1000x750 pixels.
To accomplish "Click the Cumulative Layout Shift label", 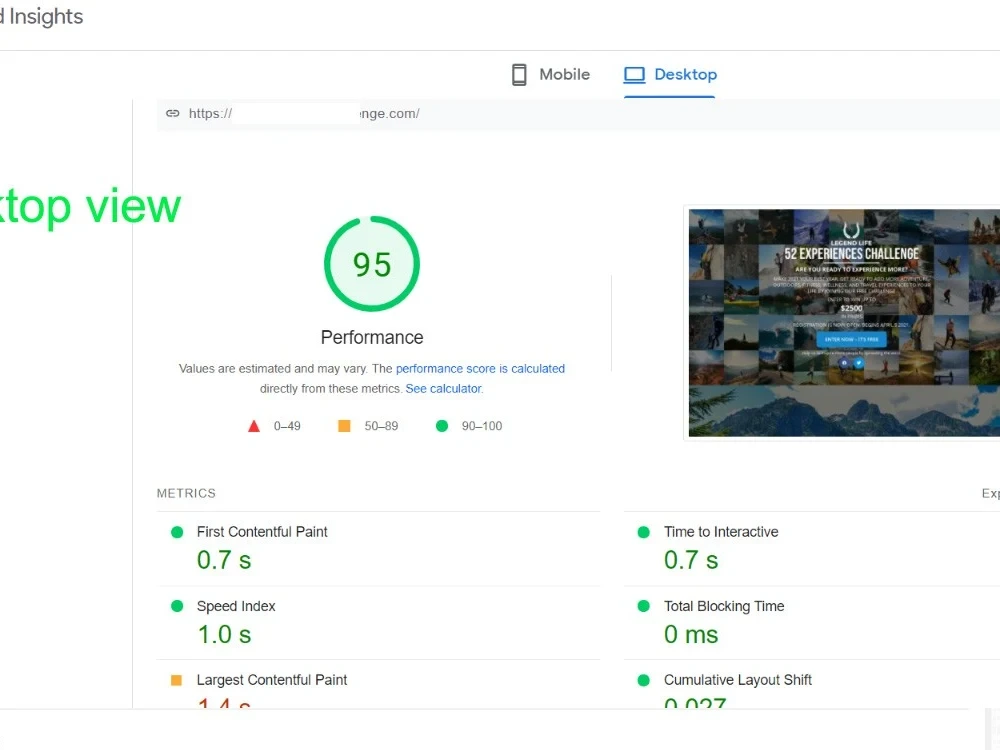I will coord(738,680).
